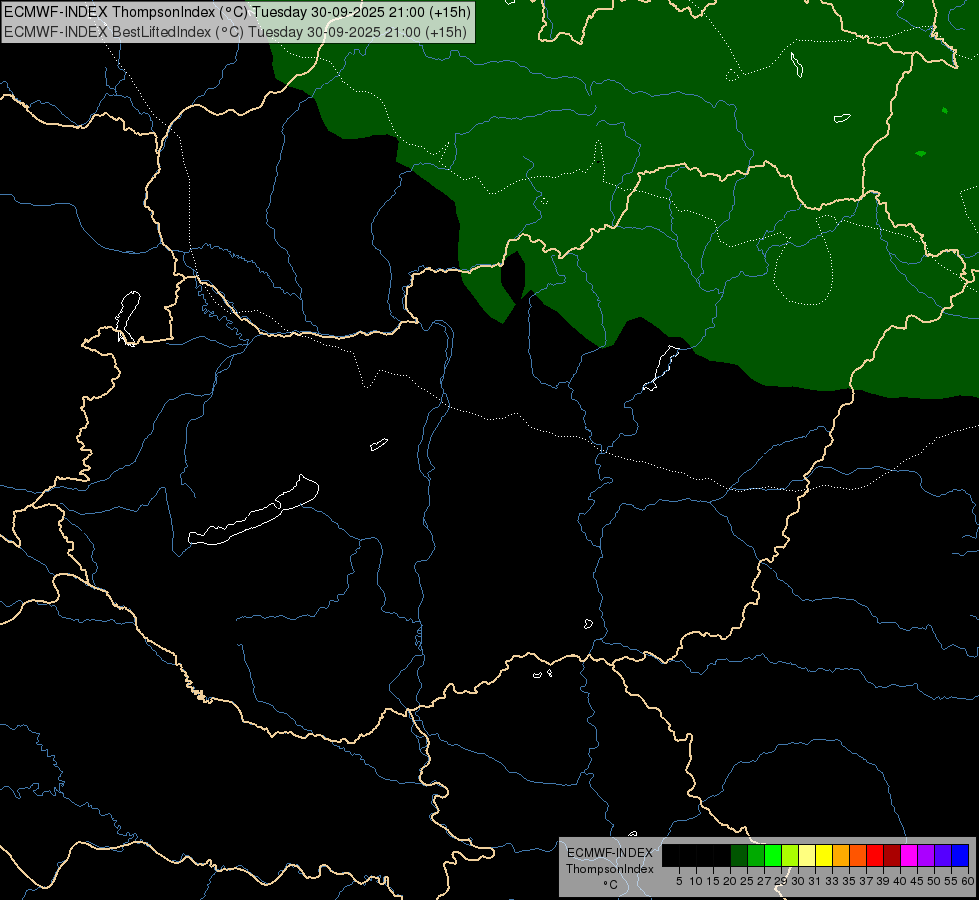Click the magenta 40–45 legend swatch
The height and width of the screenshot is (900, 979).
click(x=909, y=855)
